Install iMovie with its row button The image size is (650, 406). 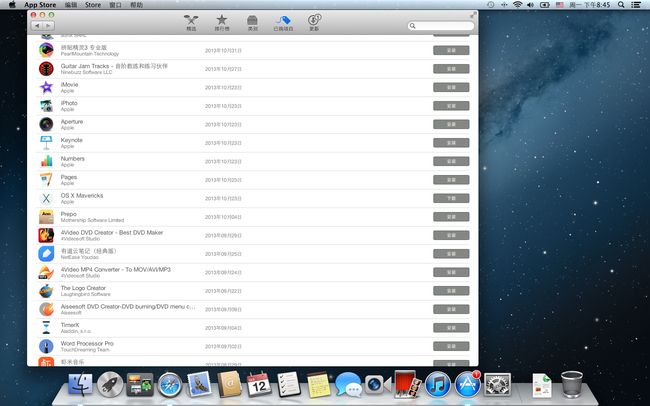point(451,88)
